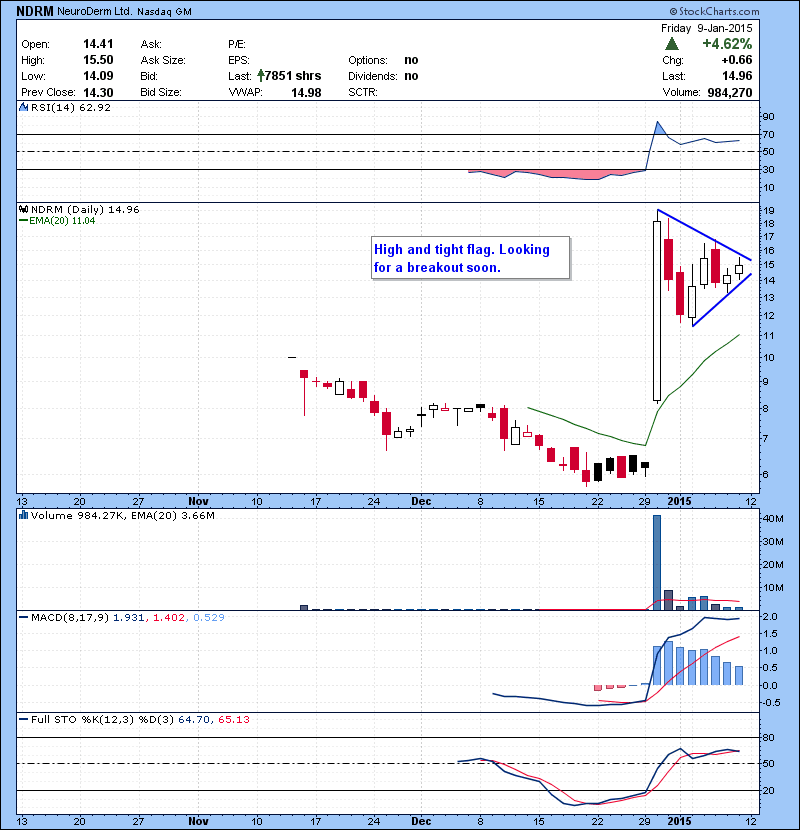This screenshot has width=800, height=830.
Task: Click the green up triangle next to +4.62%
Action: (671, 43)
